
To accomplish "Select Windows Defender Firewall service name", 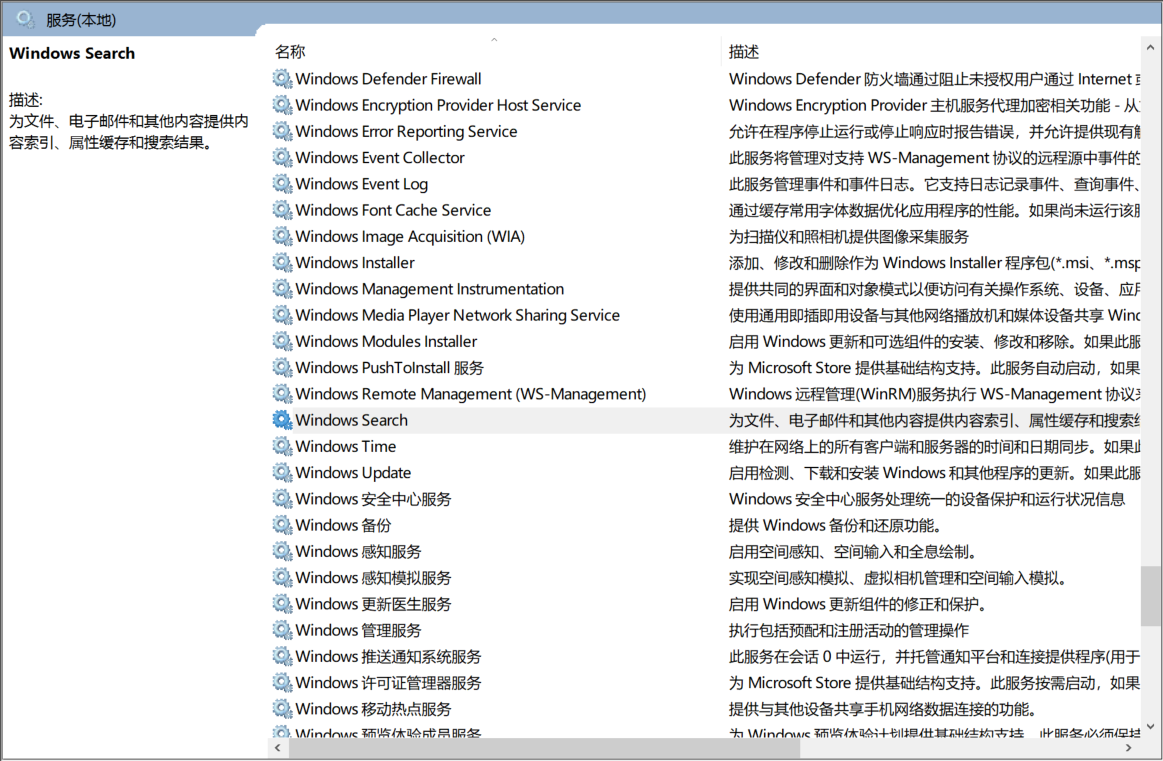I will pyautogui.click(x=388, y=79).
